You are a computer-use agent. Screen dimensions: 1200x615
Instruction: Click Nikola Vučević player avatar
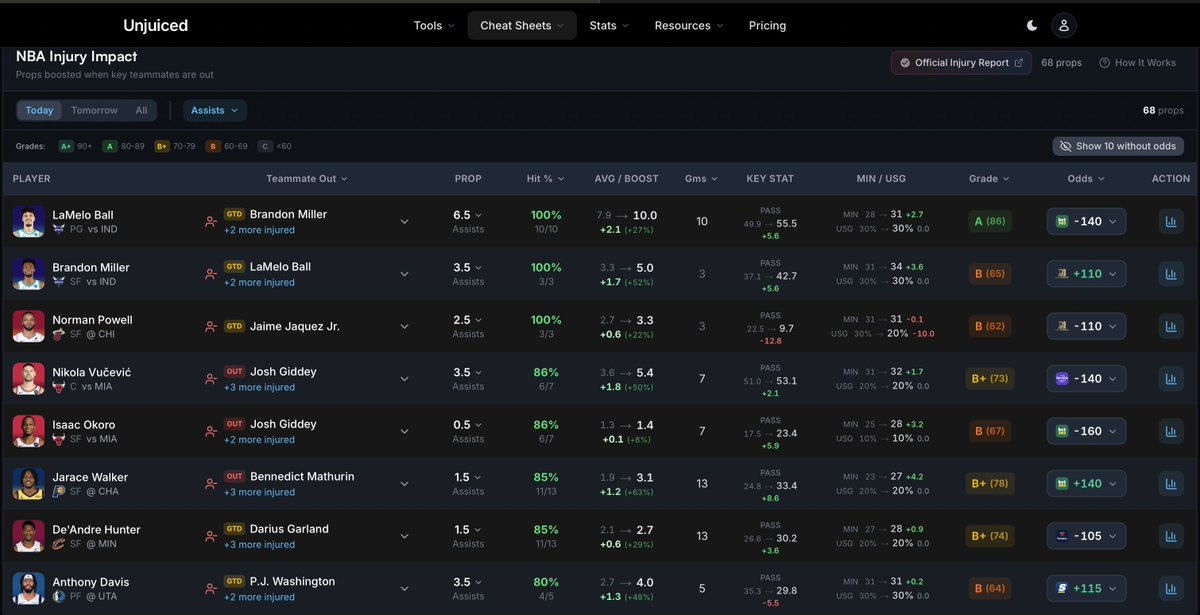tap(29, 378)
